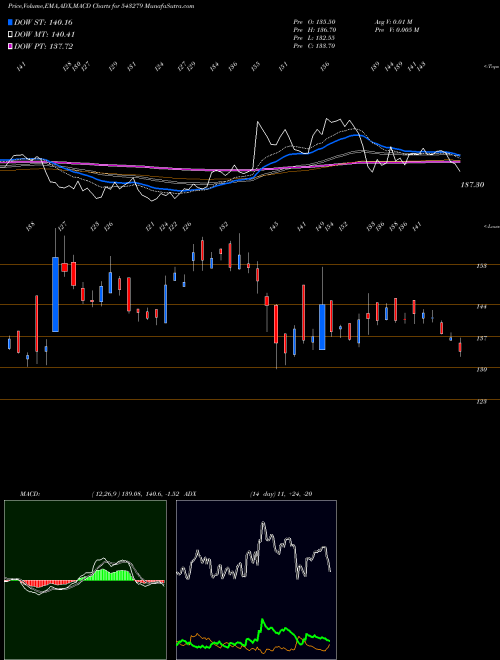Click the Pre V: 0.005 M value
500x660 pixels.
396,30
